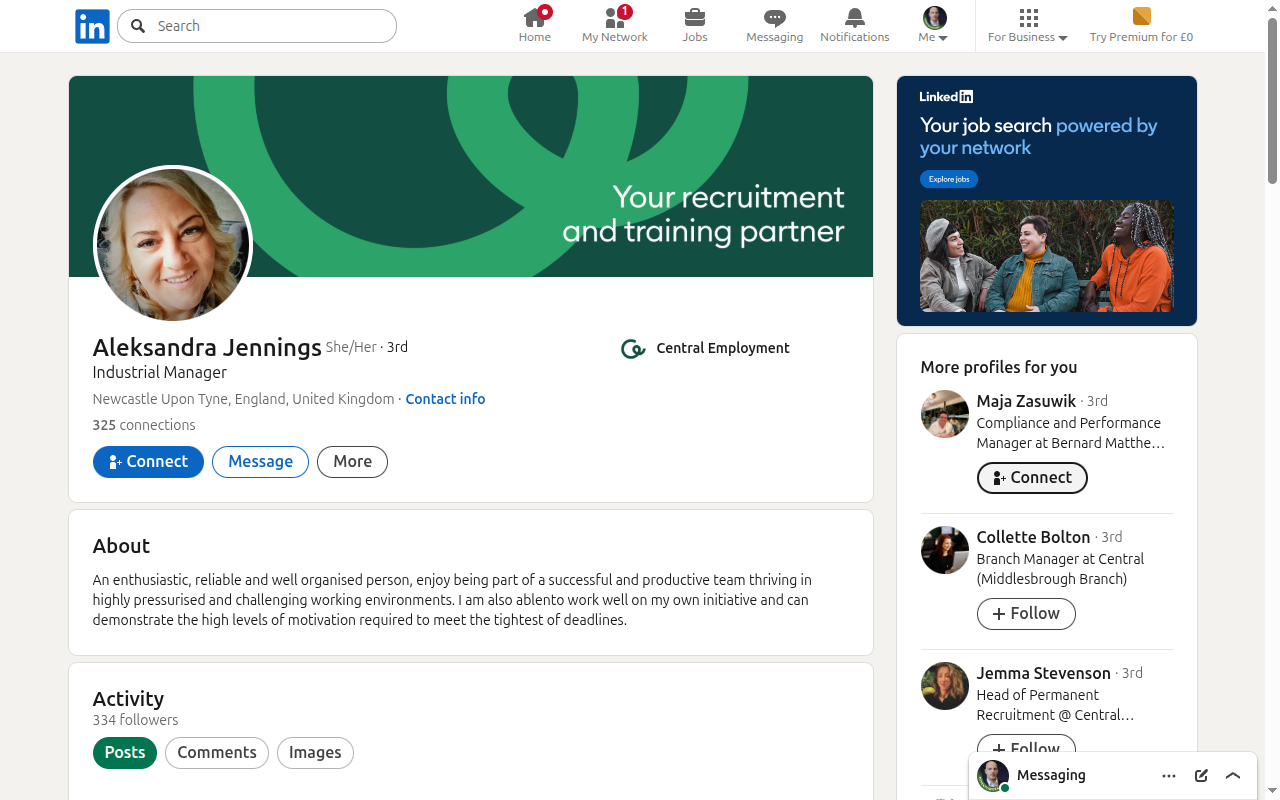Click the More profiles for you heading
The image size is (1280, 800).
pos(999,367)
